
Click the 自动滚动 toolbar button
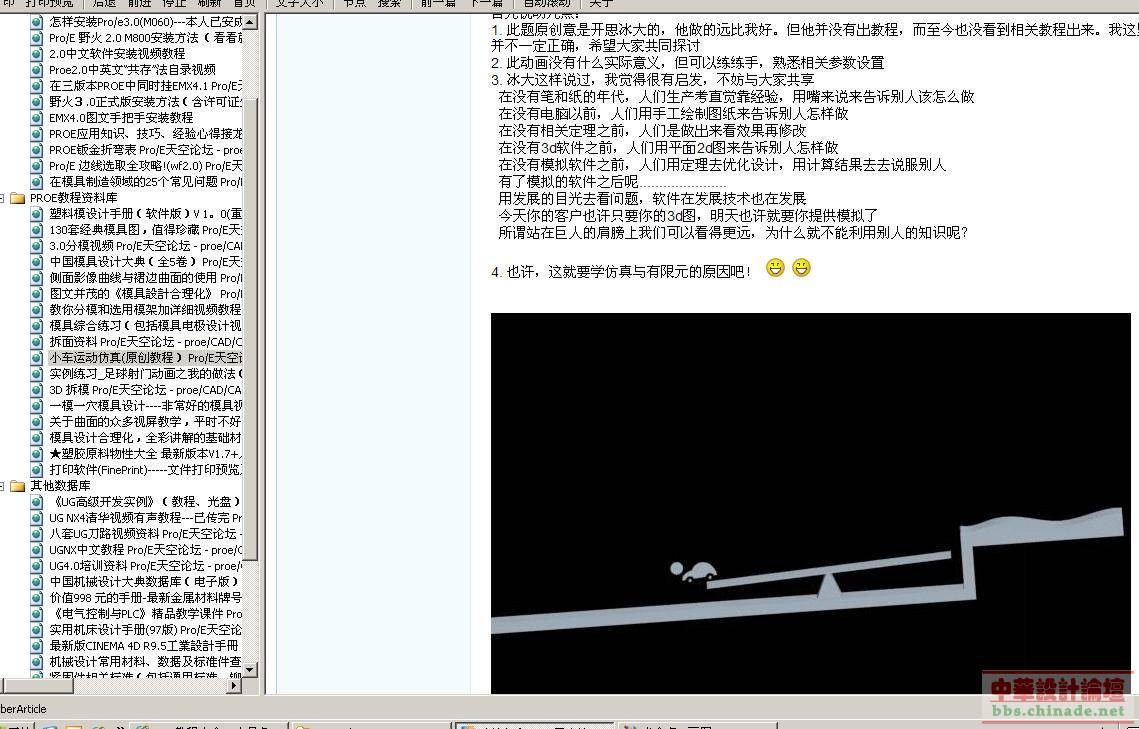(x=546, y=4)
